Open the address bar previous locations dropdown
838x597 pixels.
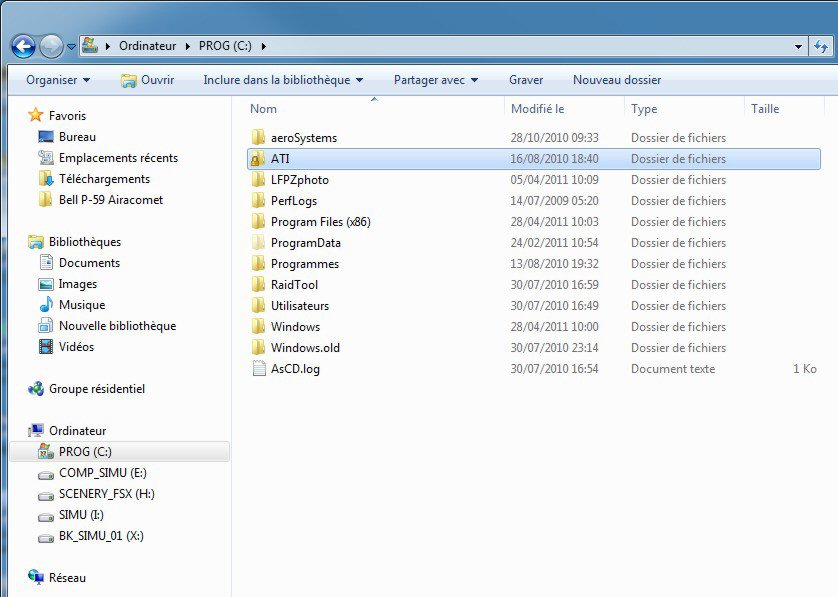click(x=798, y=46)
